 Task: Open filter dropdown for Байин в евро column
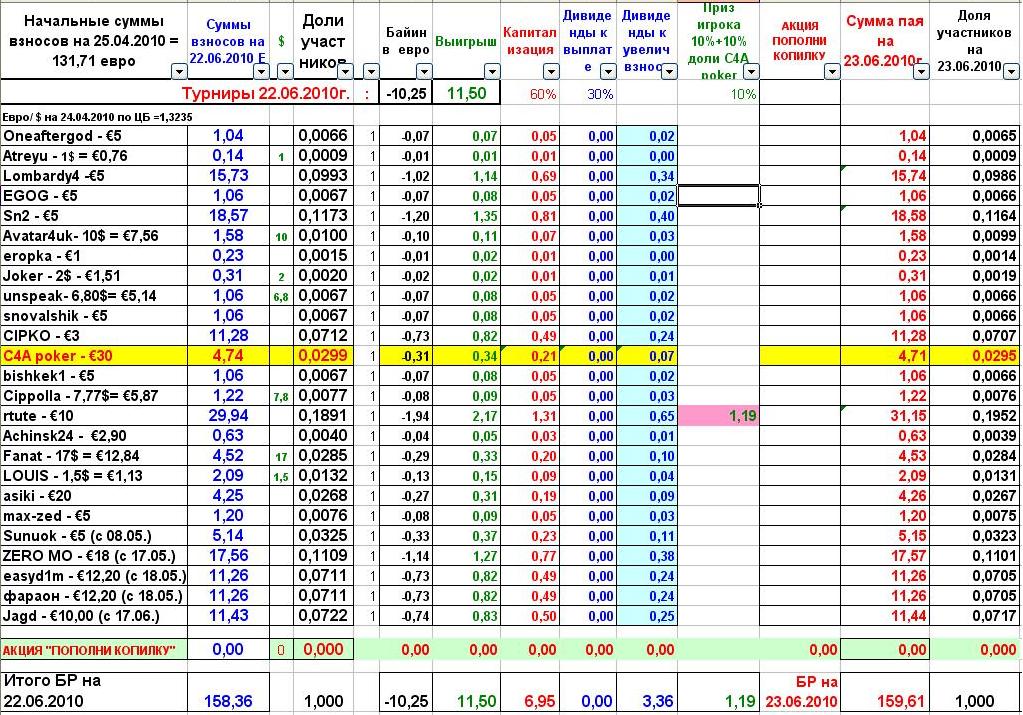424,70
